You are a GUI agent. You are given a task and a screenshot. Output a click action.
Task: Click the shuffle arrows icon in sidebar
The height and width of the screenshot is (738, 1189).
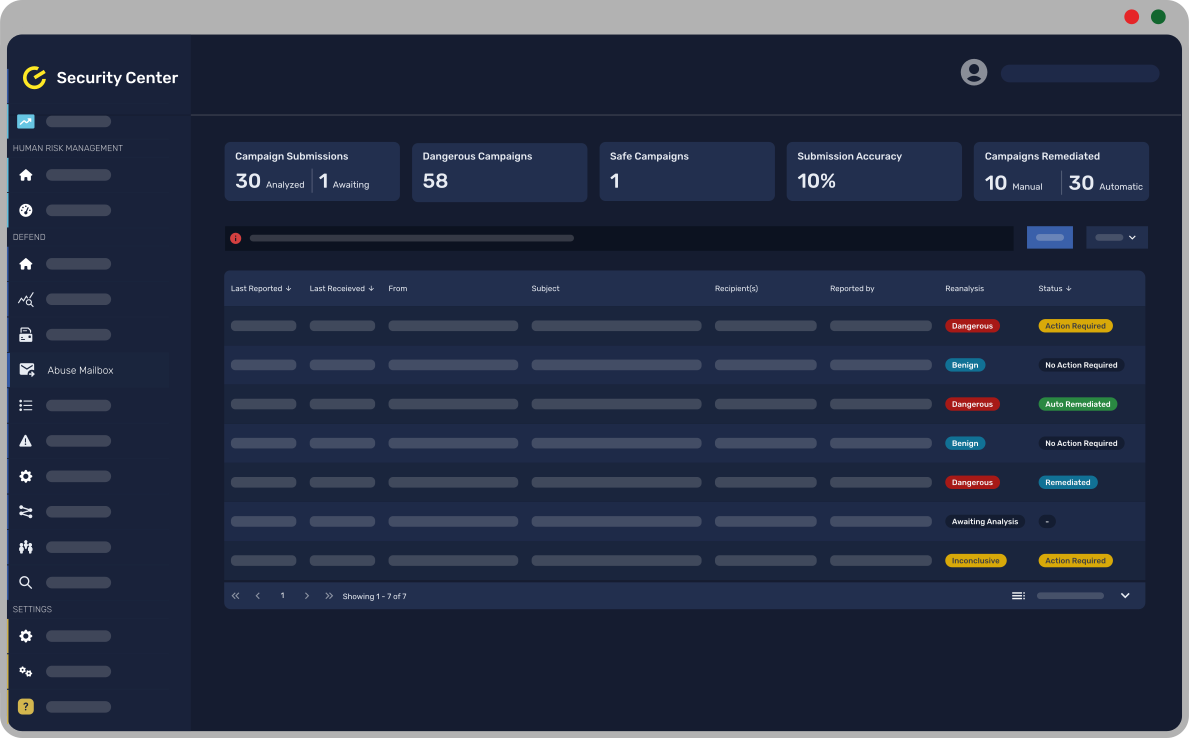(26, 512)
